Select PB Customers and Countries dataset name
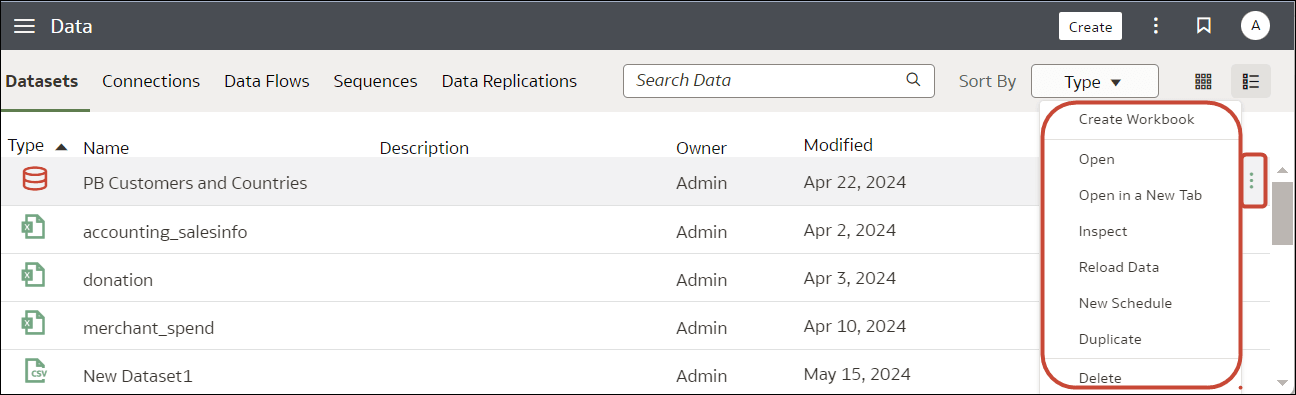The image size is (1296, 395). (195, 183)
